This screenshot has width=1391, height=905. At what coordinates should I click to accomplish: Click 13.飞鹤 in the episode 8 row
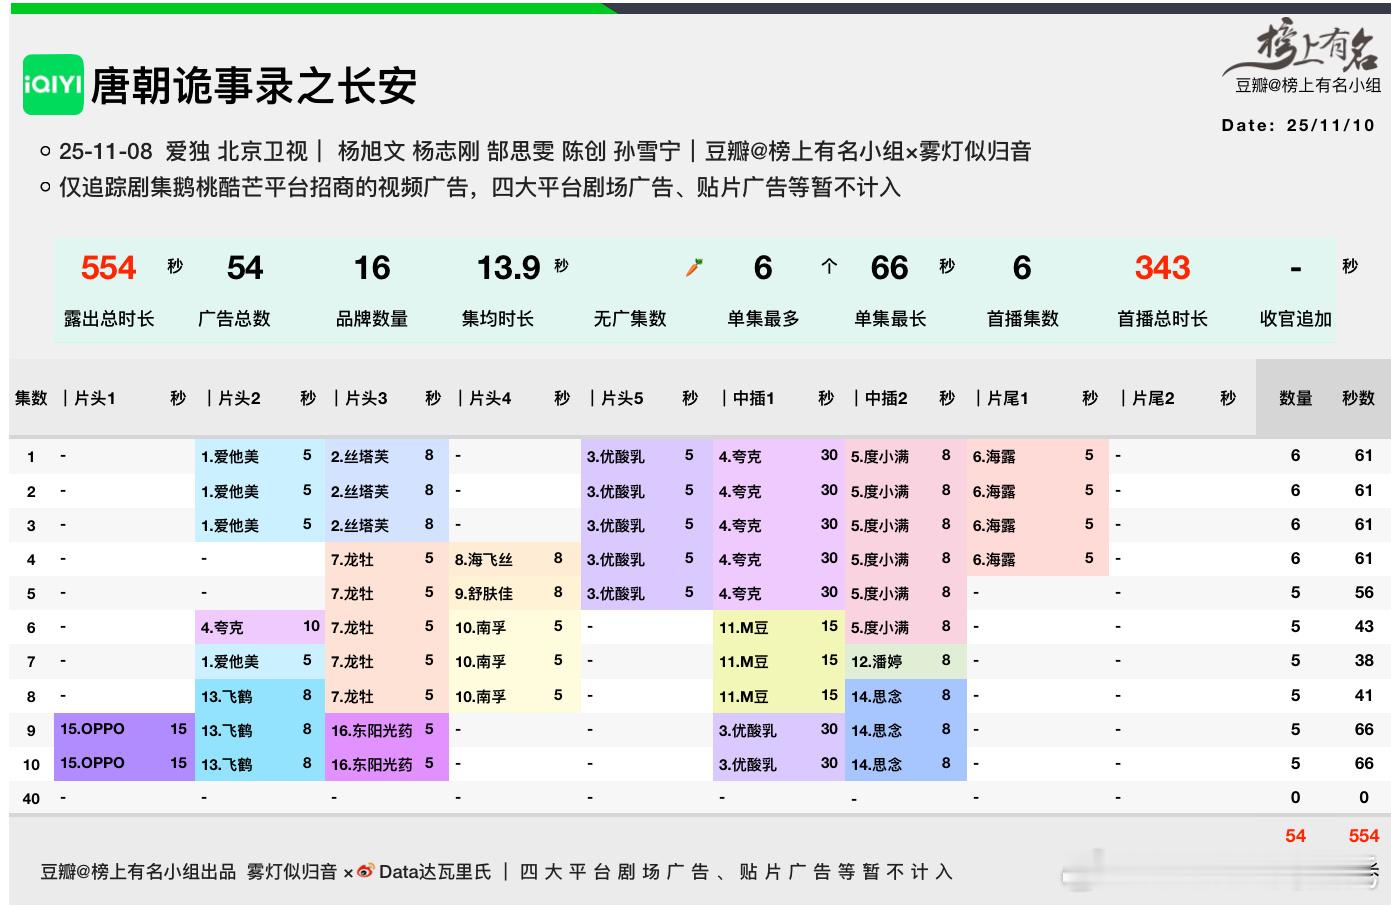tap(227, 697)
